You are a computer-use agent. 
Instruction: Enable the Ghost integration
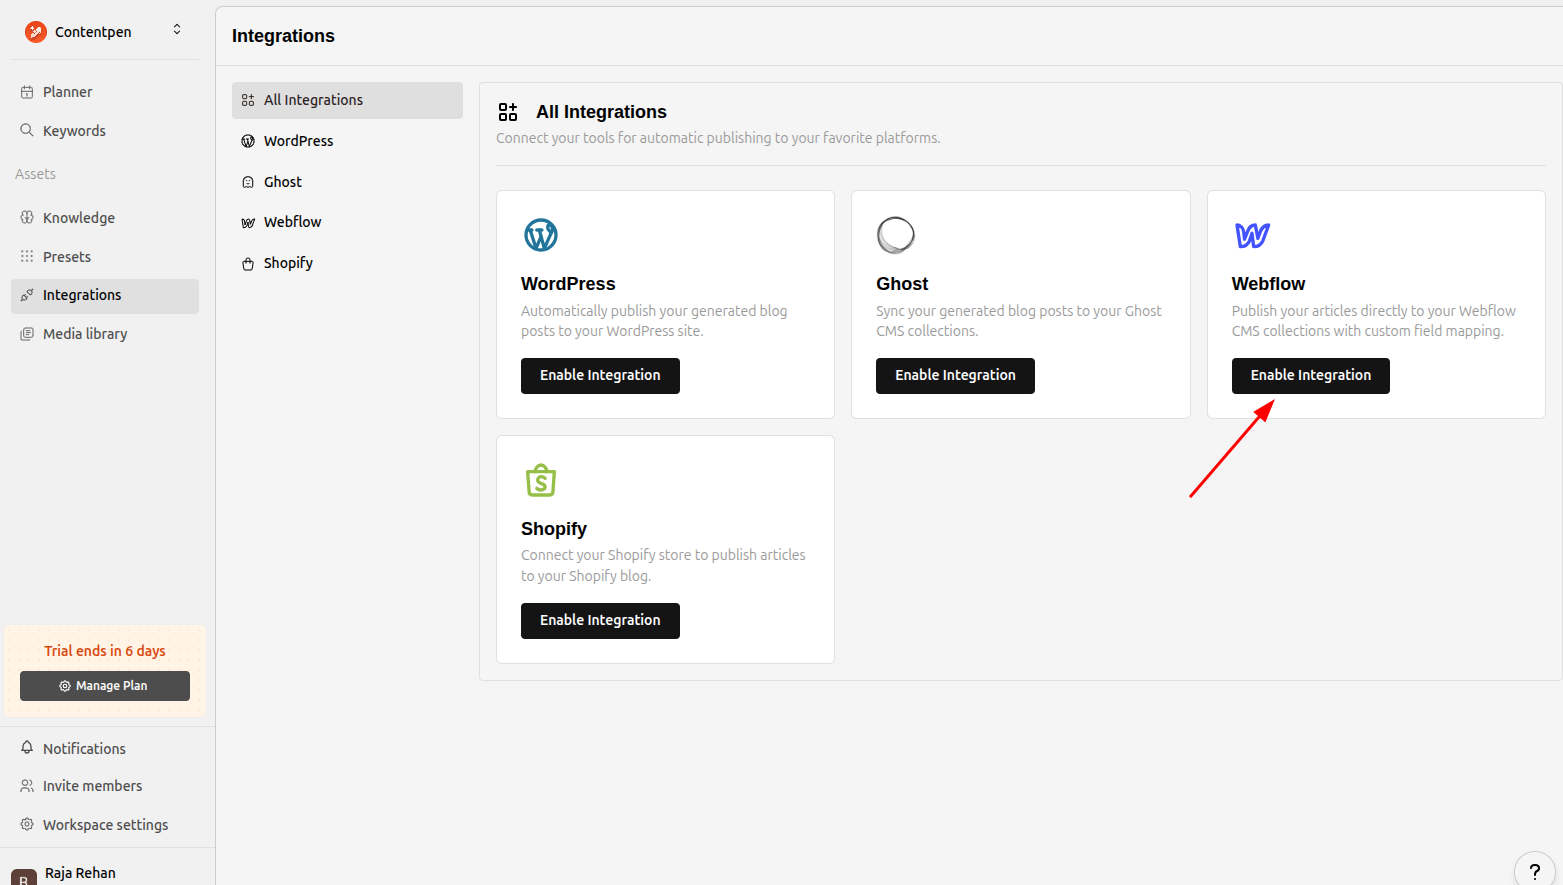coord(955,376)
